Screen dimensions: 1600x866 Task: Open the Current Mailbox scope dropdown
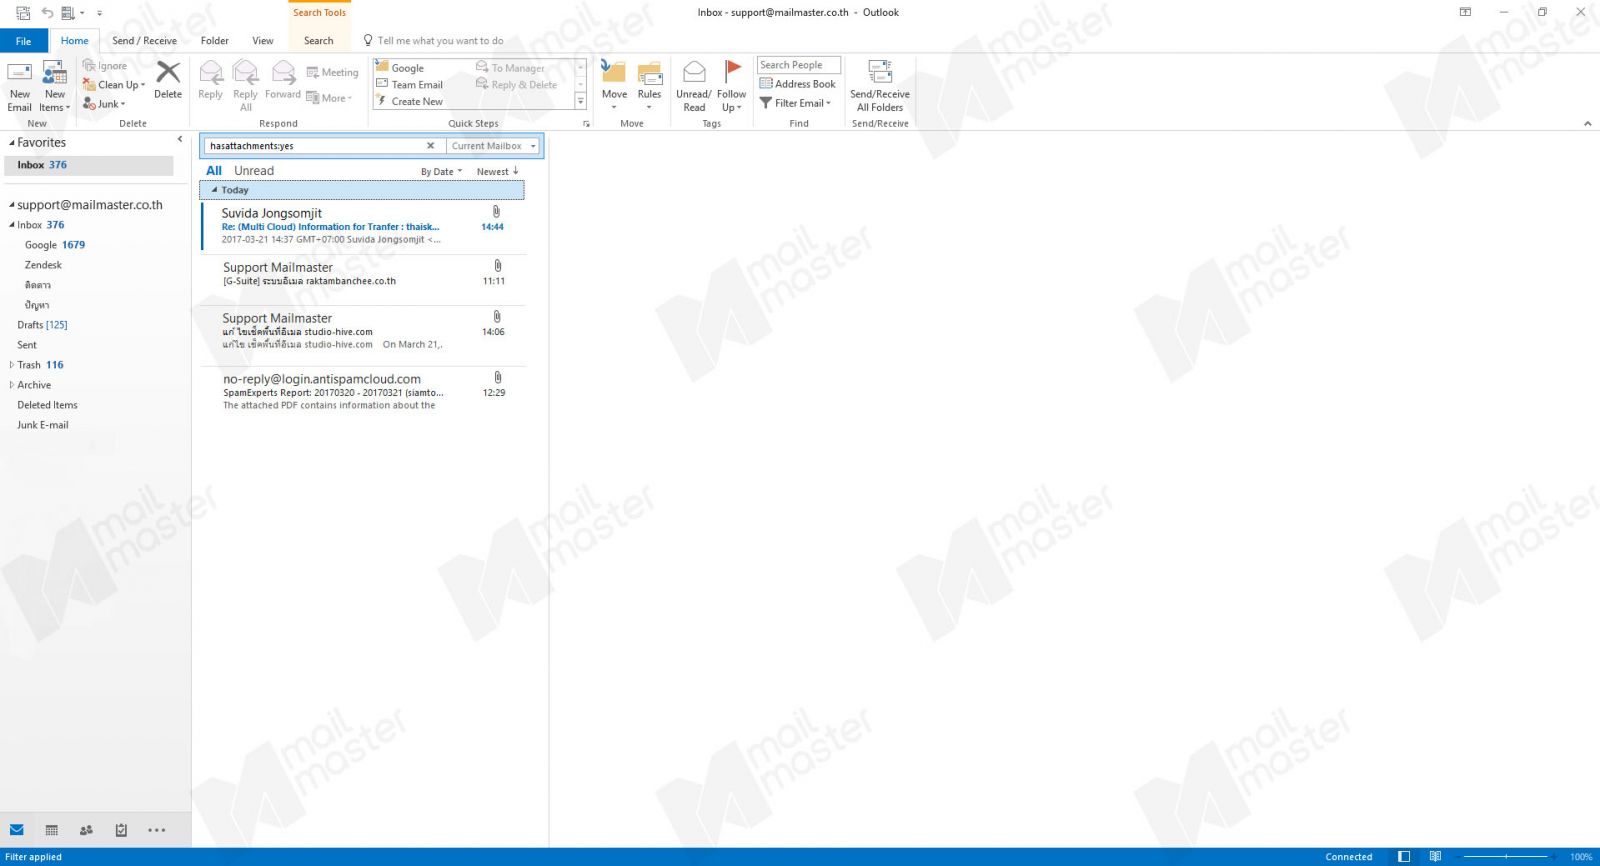[x=493, y=146]
